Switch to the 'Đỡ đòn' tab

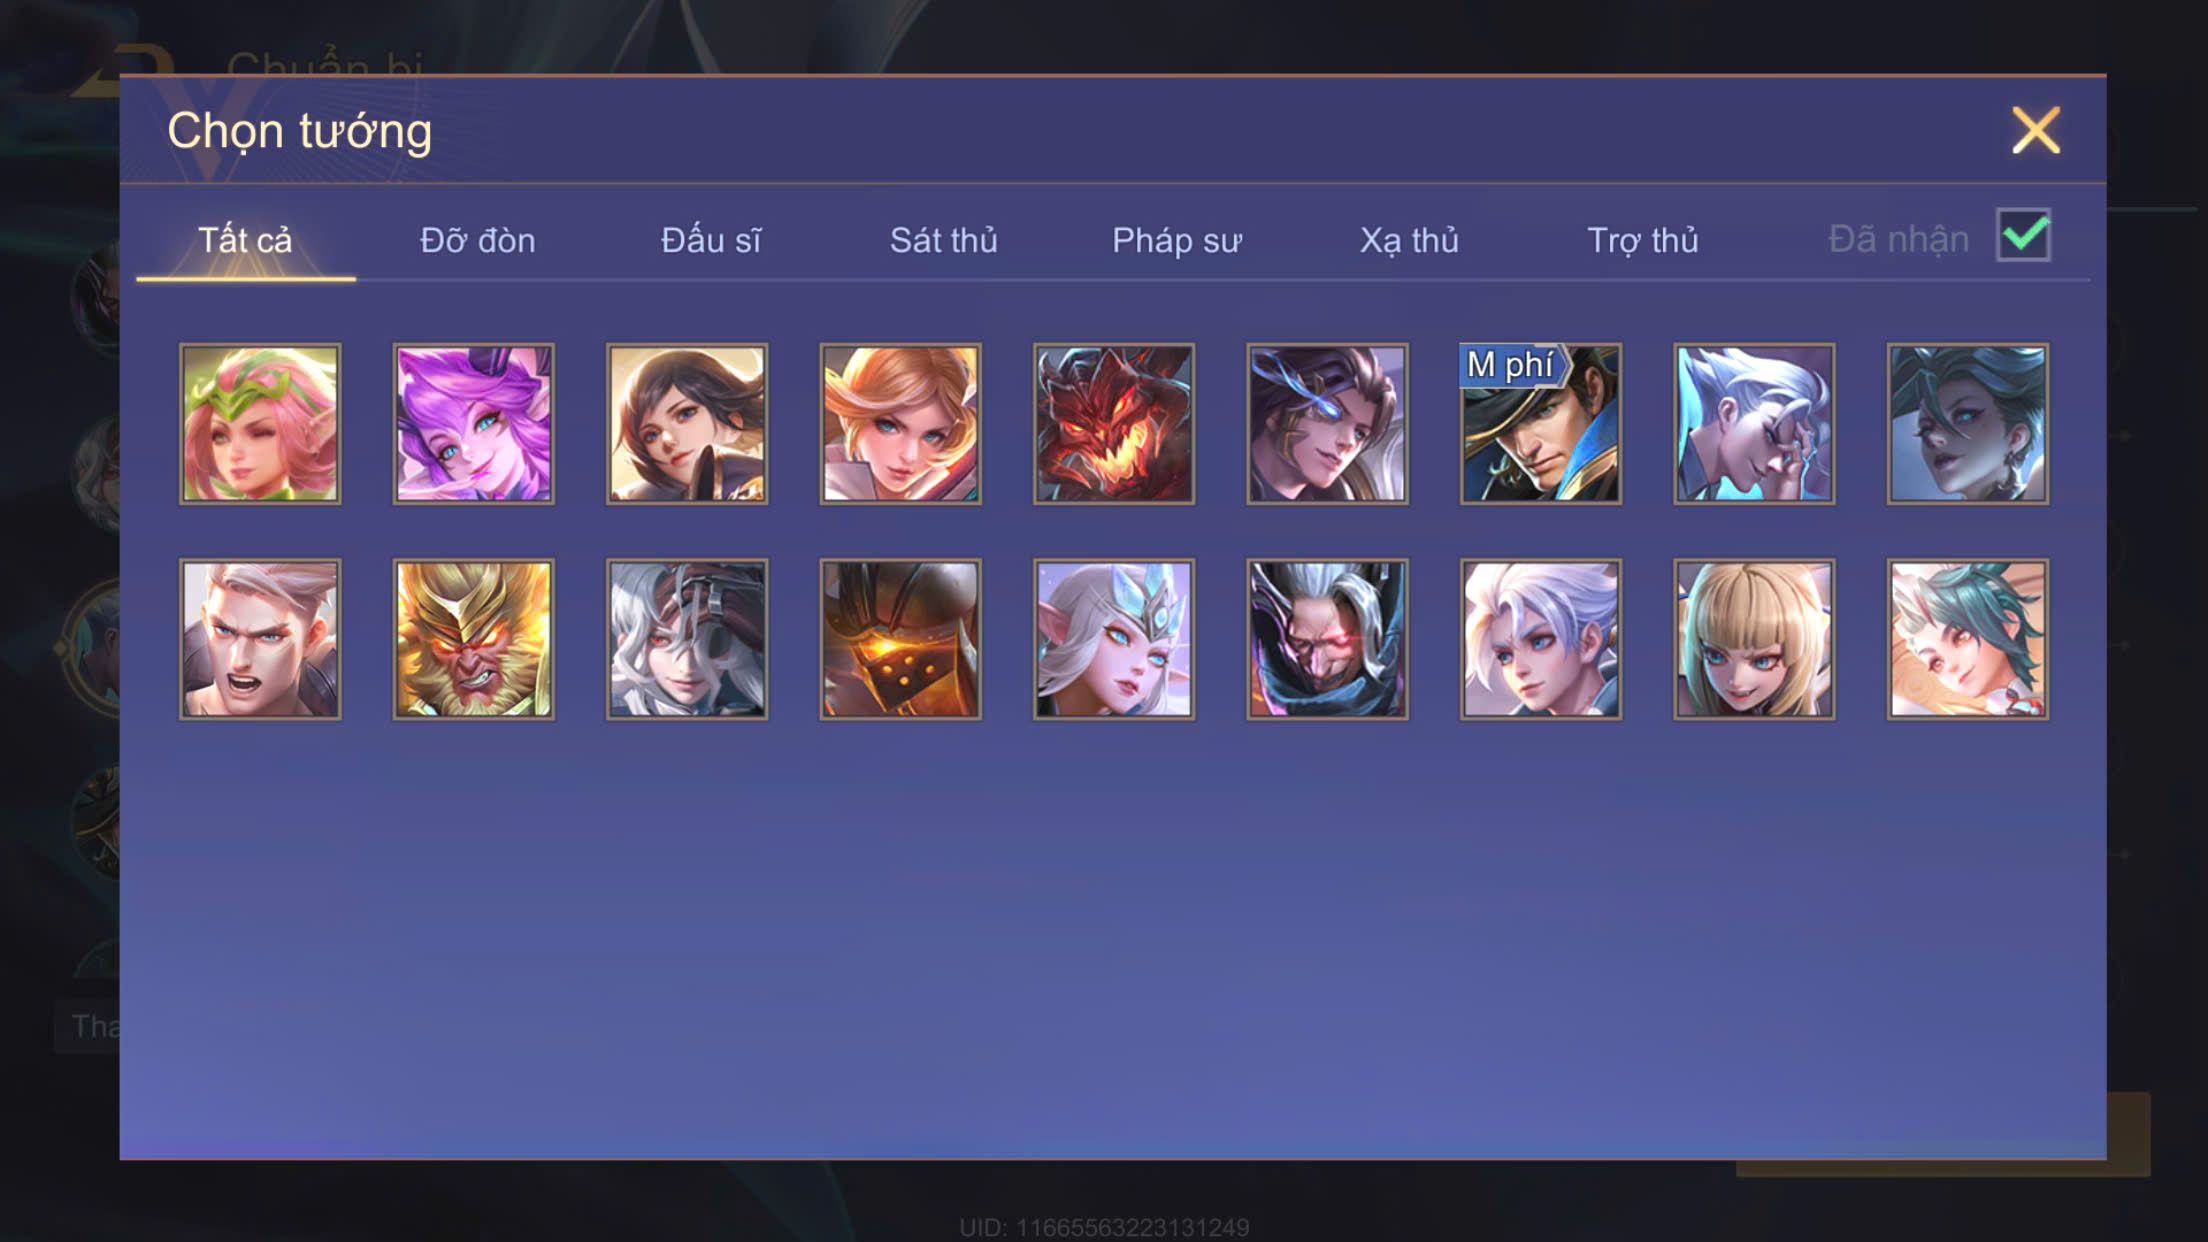click(x=477, y=240)
